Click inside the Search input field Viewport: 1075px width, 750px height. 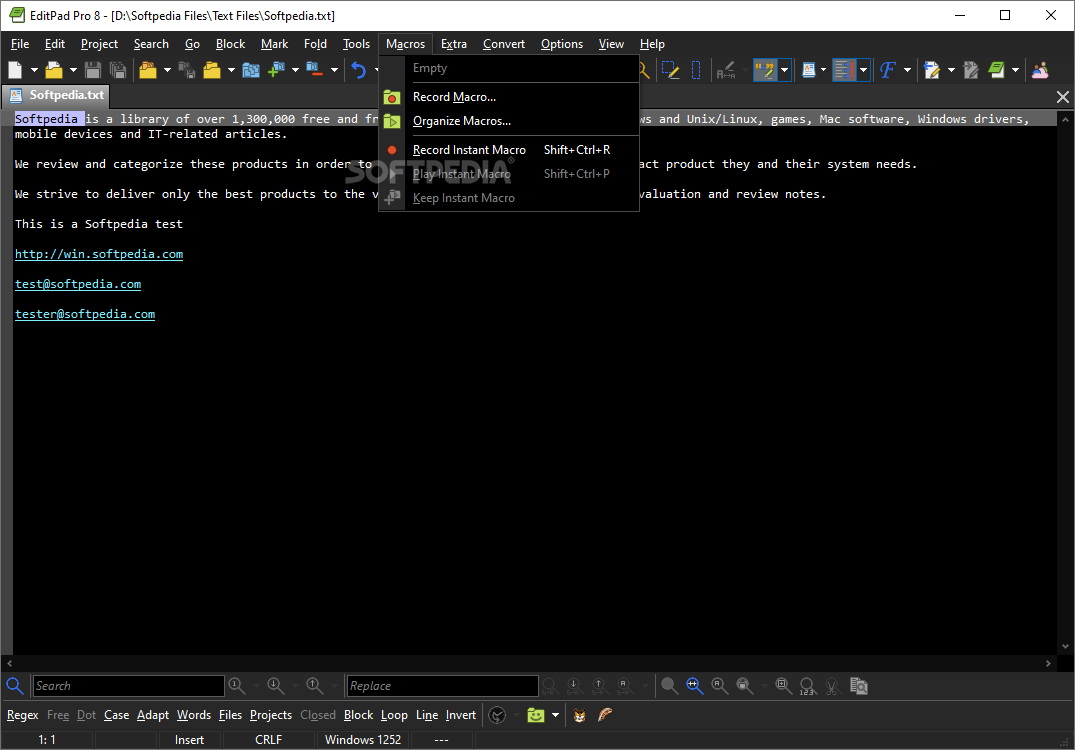click(x=128, y=686)
